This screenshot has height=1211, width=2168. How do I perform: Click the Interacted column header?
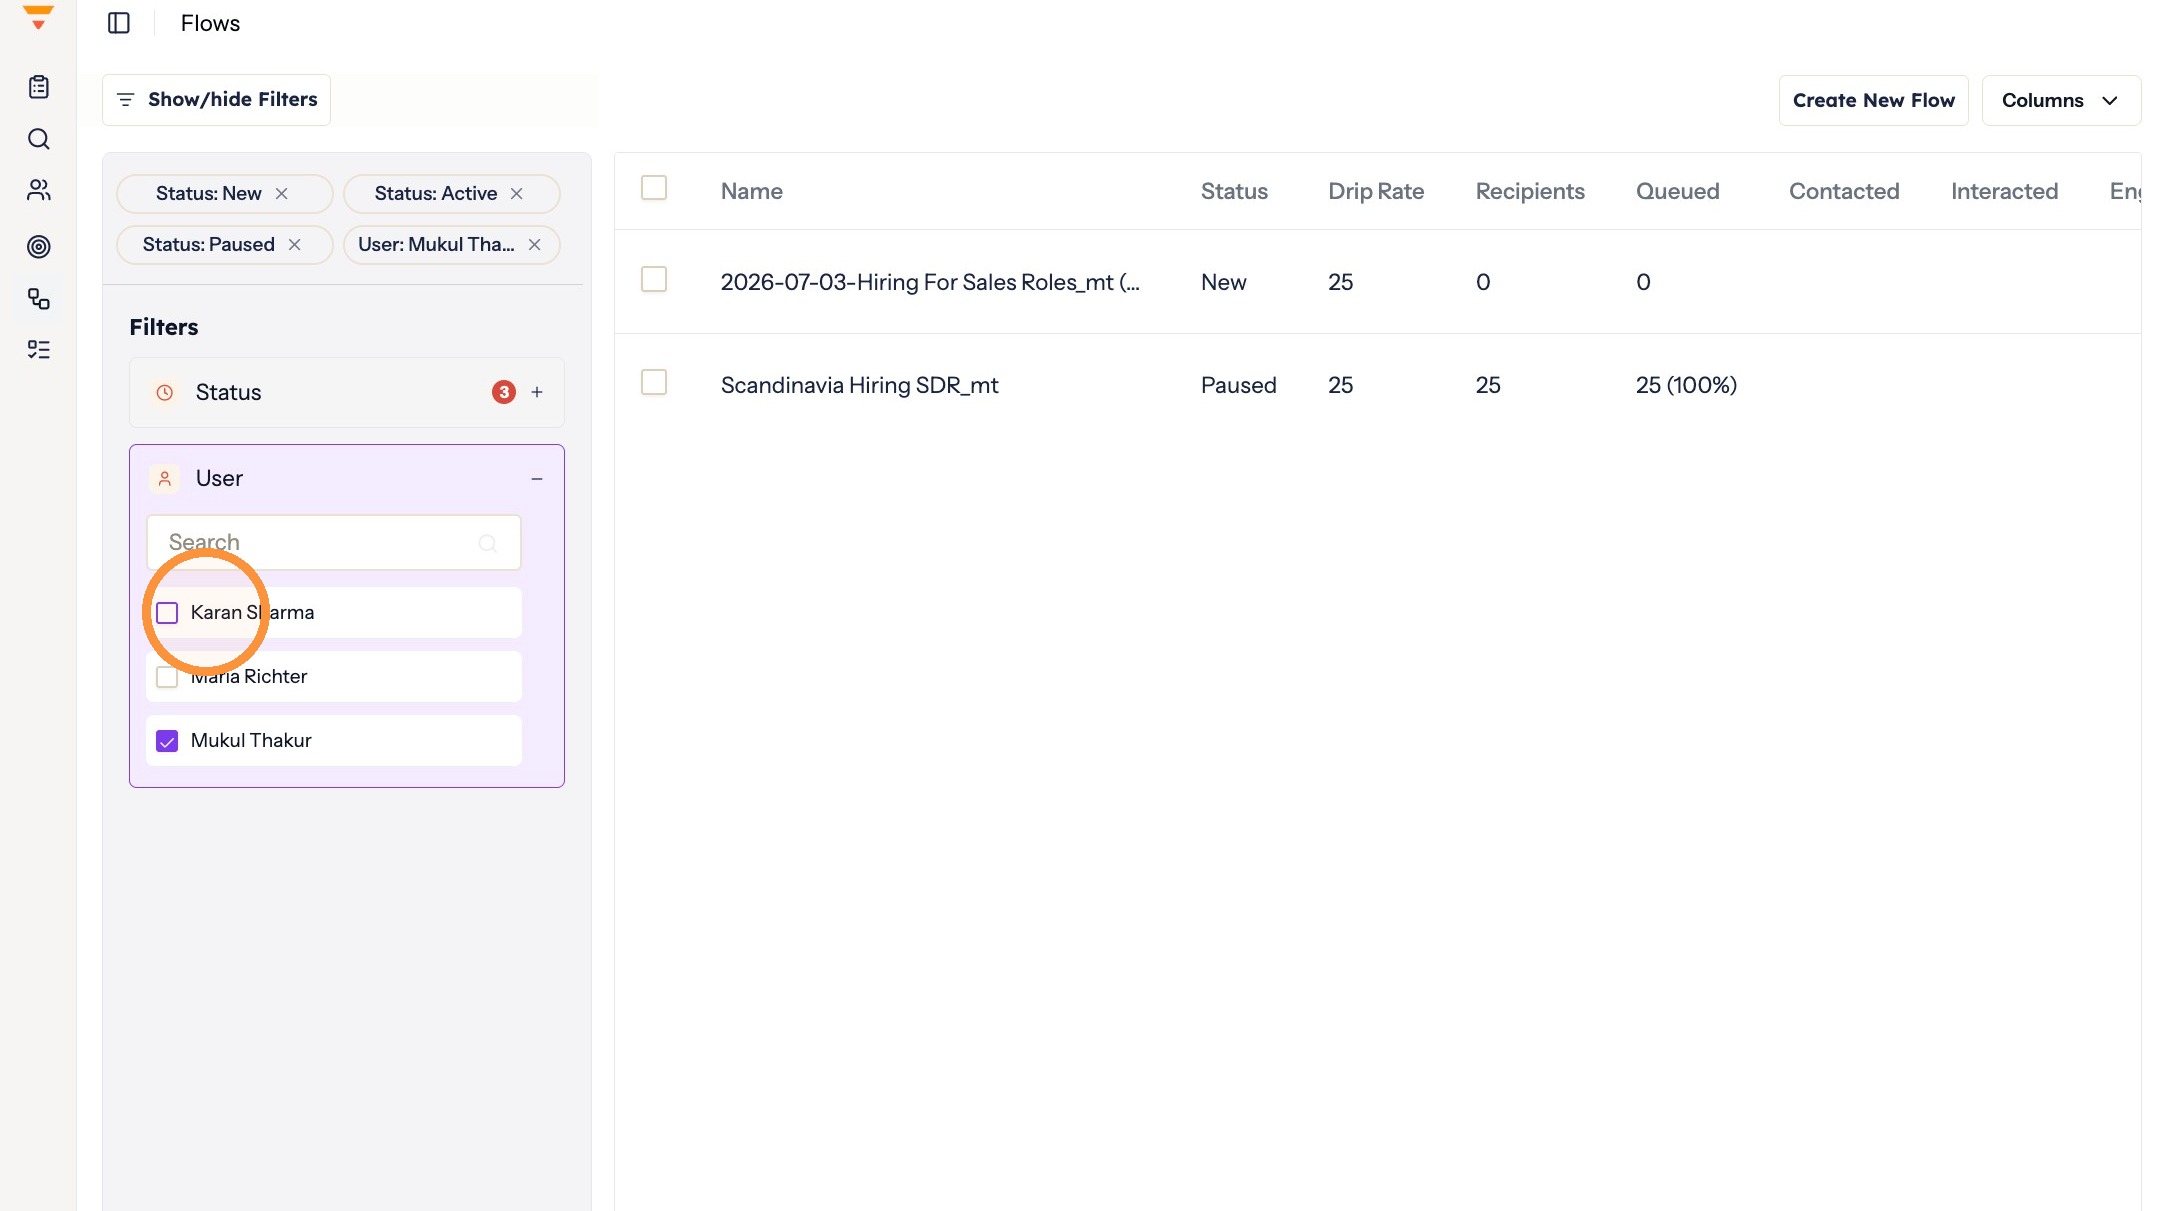coord(2004,191)
